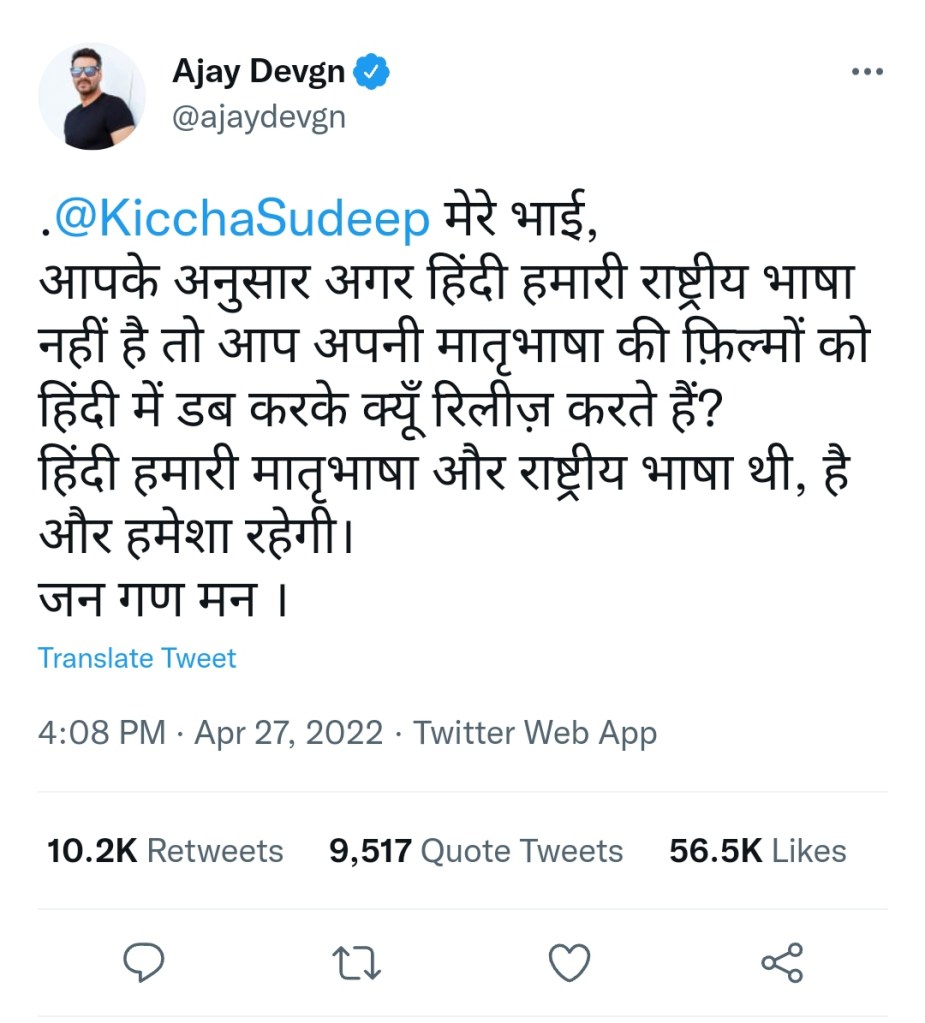Screen dimensions: 925x1023
Task: Reply to the tweet via speech bubble
Action: tap(143, 962)
